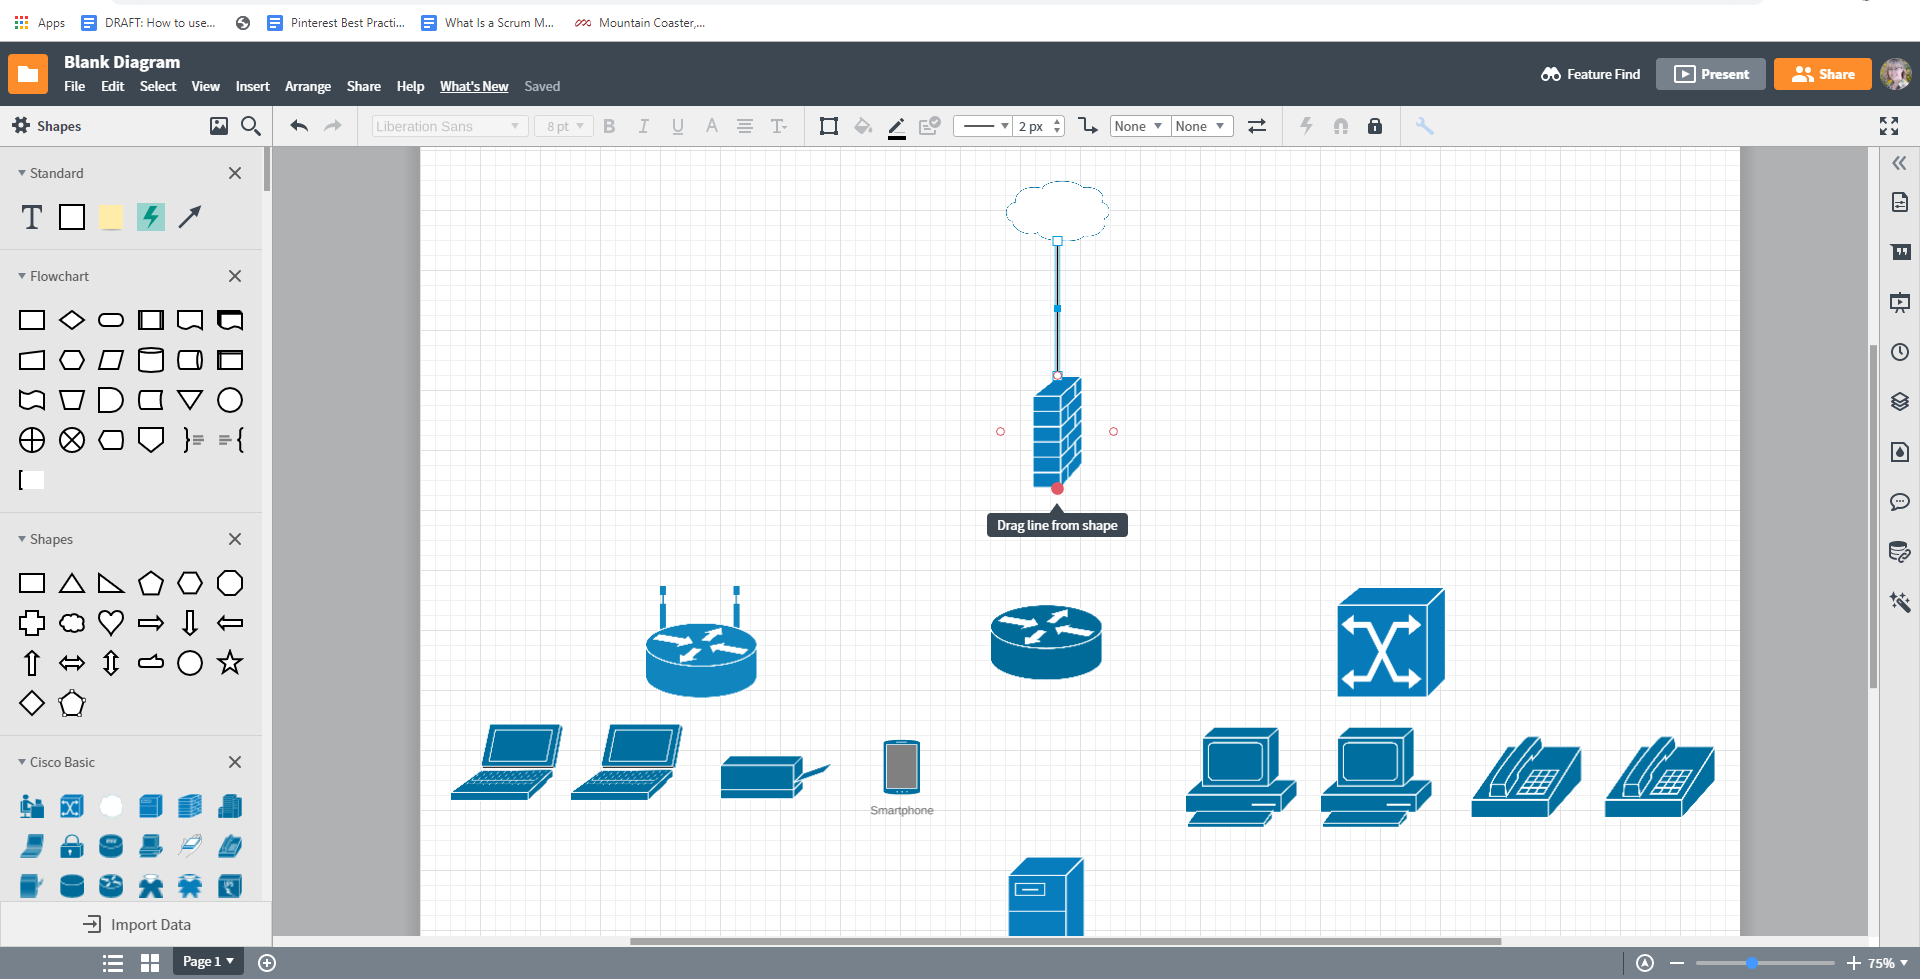Screen dimensions: 1920x979
Task: Open the Page 1 dropdown
Action: (208, 962)
